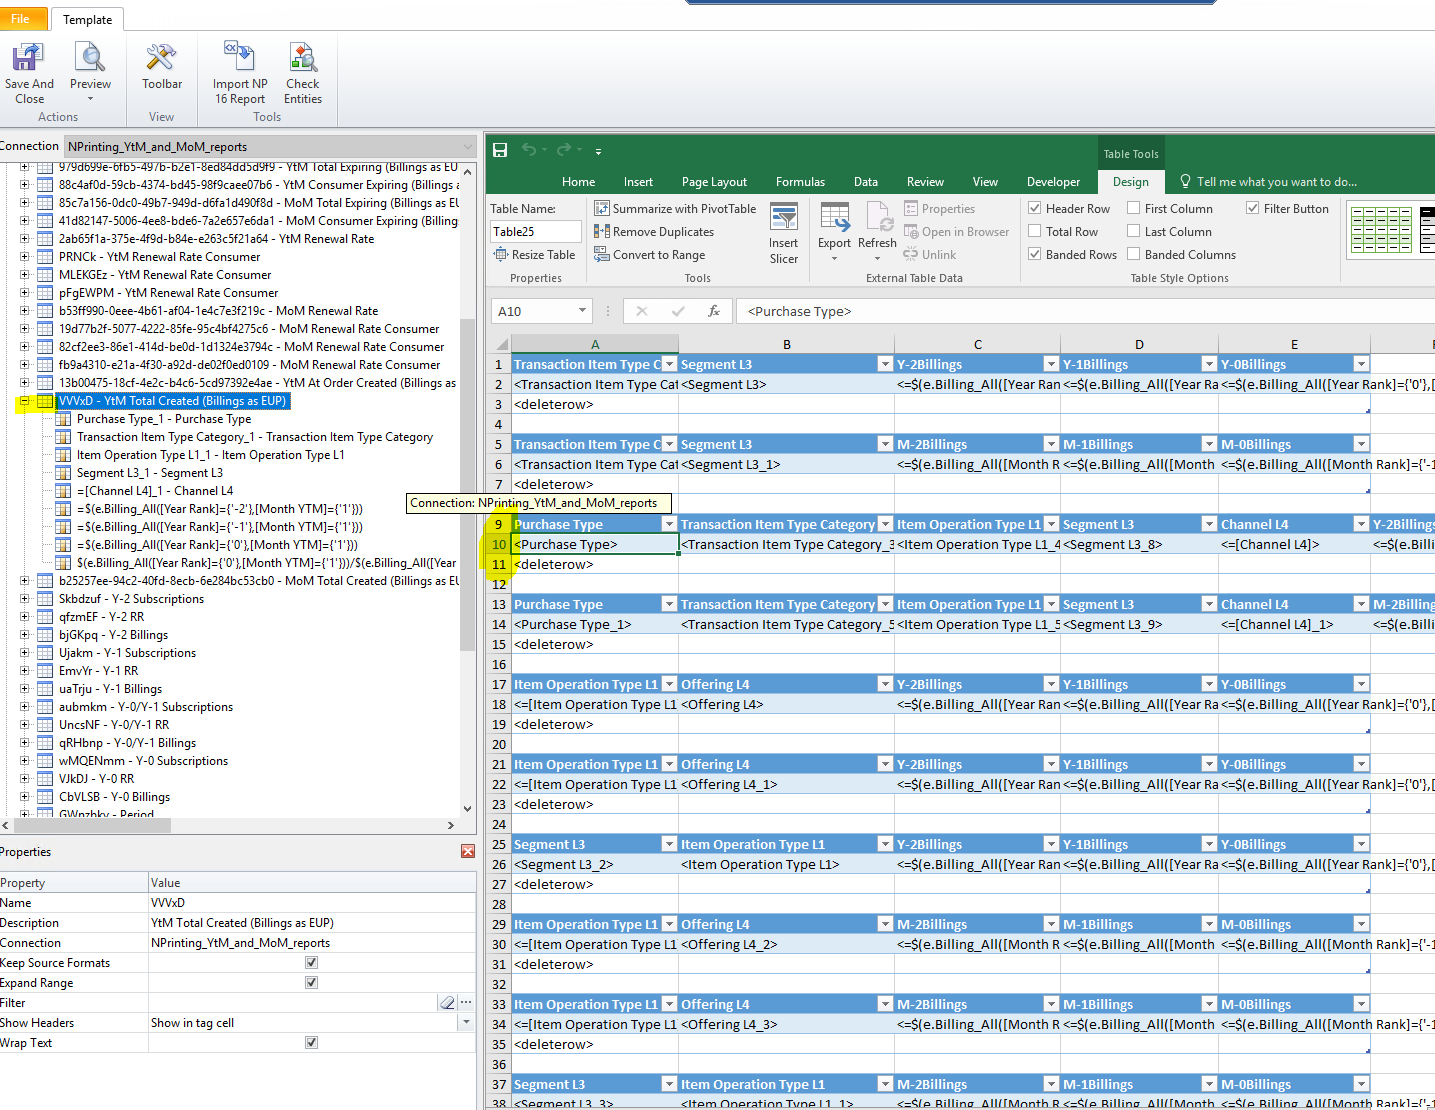
Task: Open the Preview tool
Action: pos(90,72)
